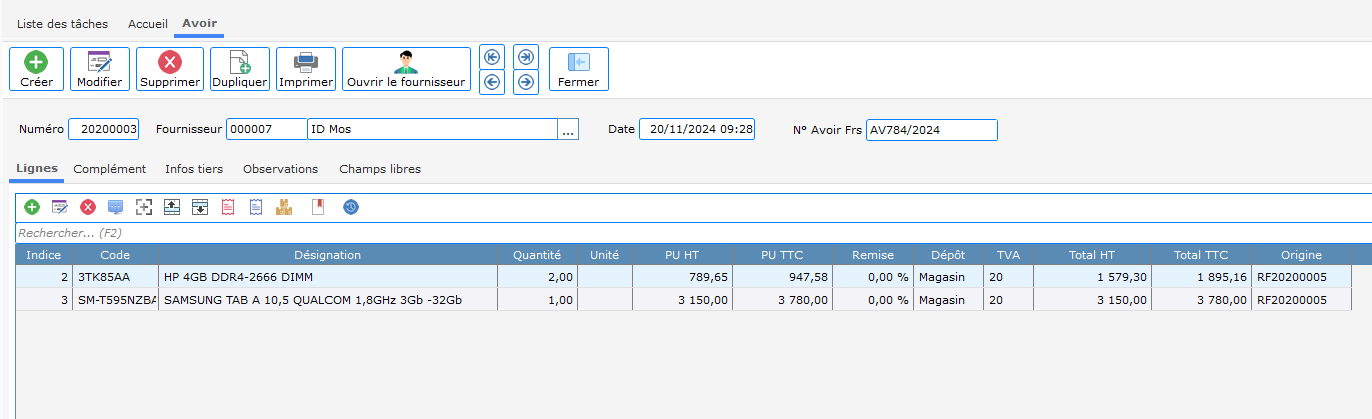1372x419 pixels.
Task: Open the blue history clock icon
Action: (350, 207)
